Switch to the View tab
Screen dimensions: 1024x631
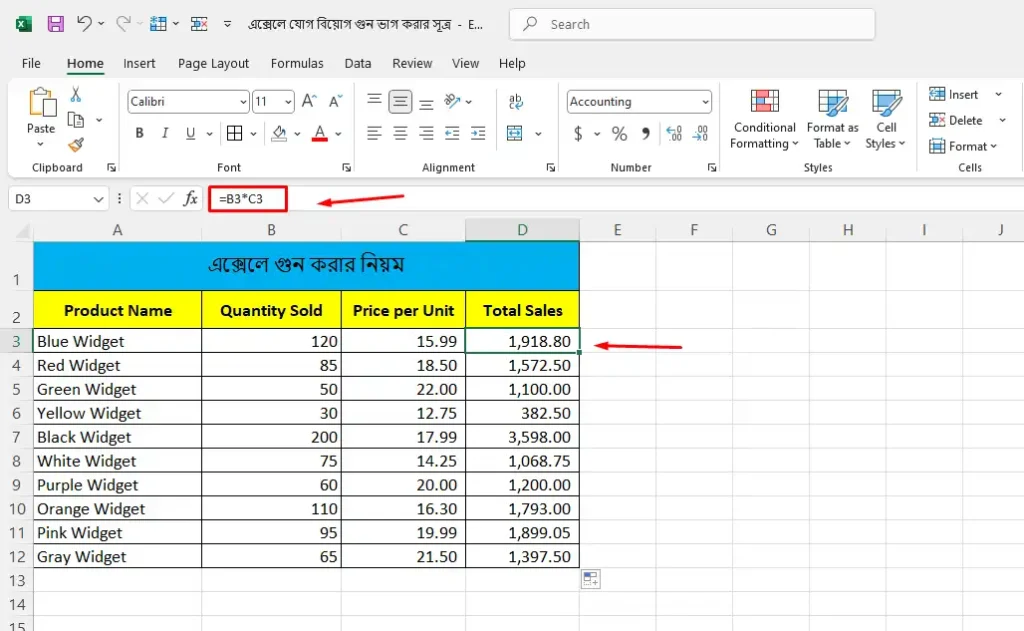465,63
